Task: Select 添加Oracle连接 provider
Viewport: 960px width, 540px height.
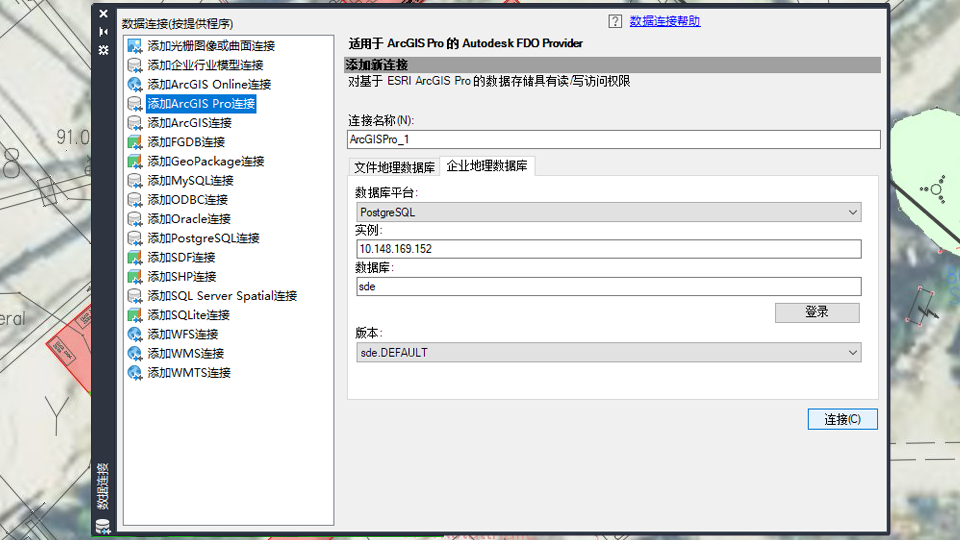Action: [x=189, y=219]
